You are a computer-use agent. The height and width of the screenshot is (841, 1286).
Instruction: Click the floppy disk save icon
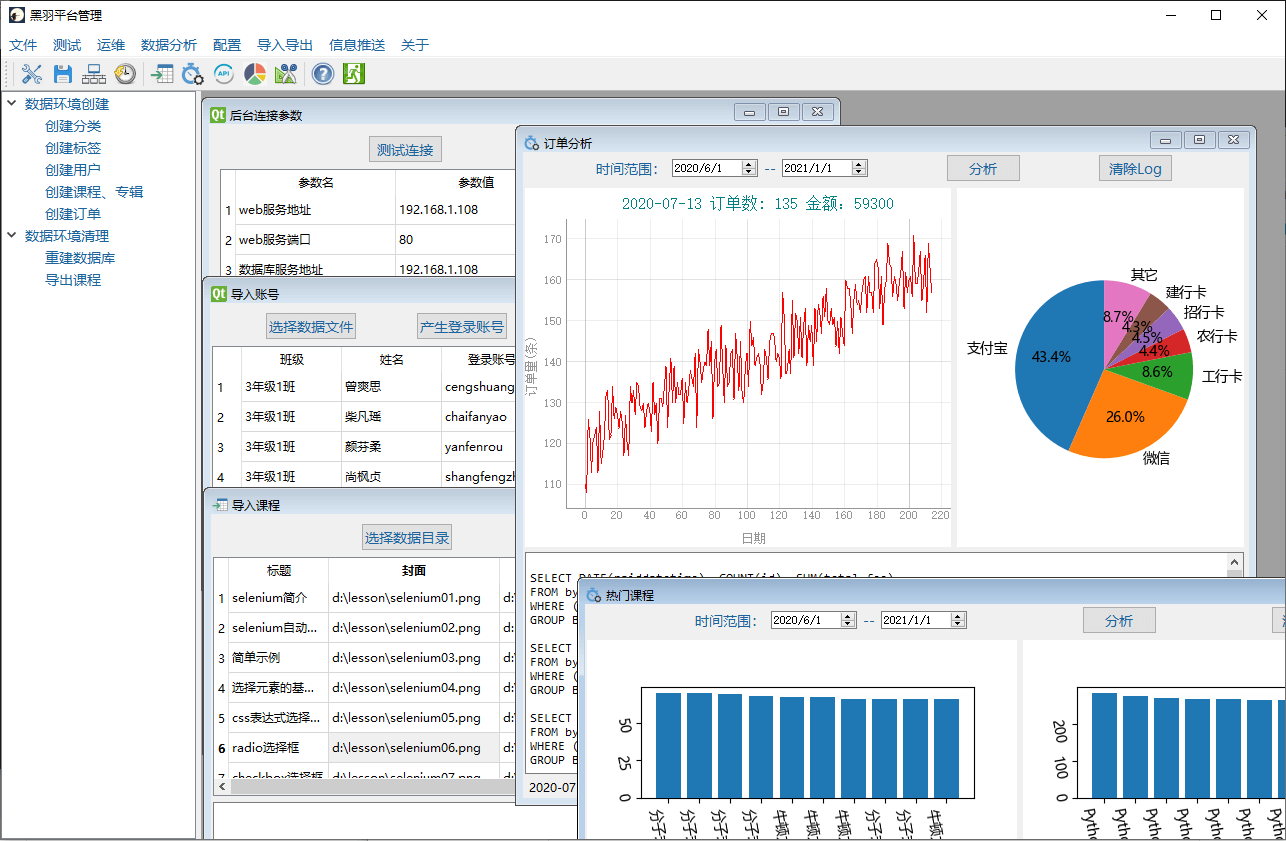pos(63,73)
